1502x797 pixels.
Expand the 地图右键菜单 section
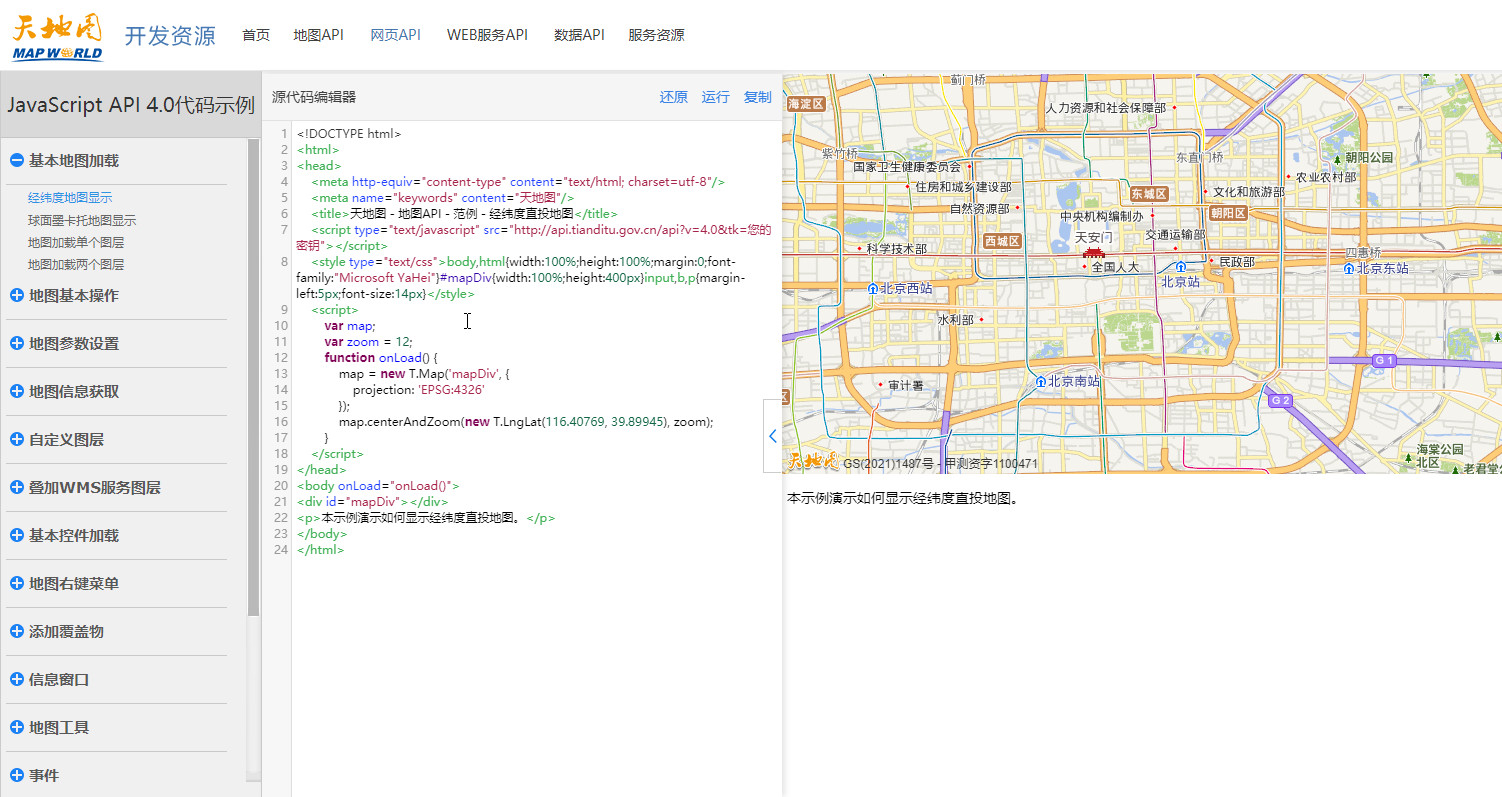(17, 583)
